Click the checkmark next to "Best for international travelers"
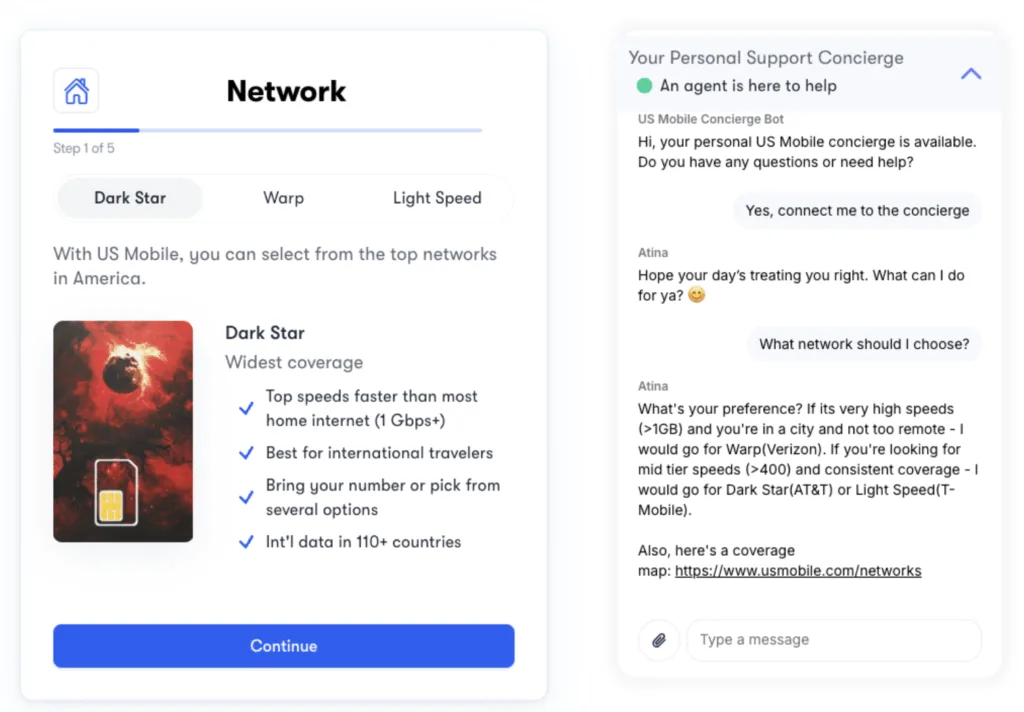 [246, 453]
